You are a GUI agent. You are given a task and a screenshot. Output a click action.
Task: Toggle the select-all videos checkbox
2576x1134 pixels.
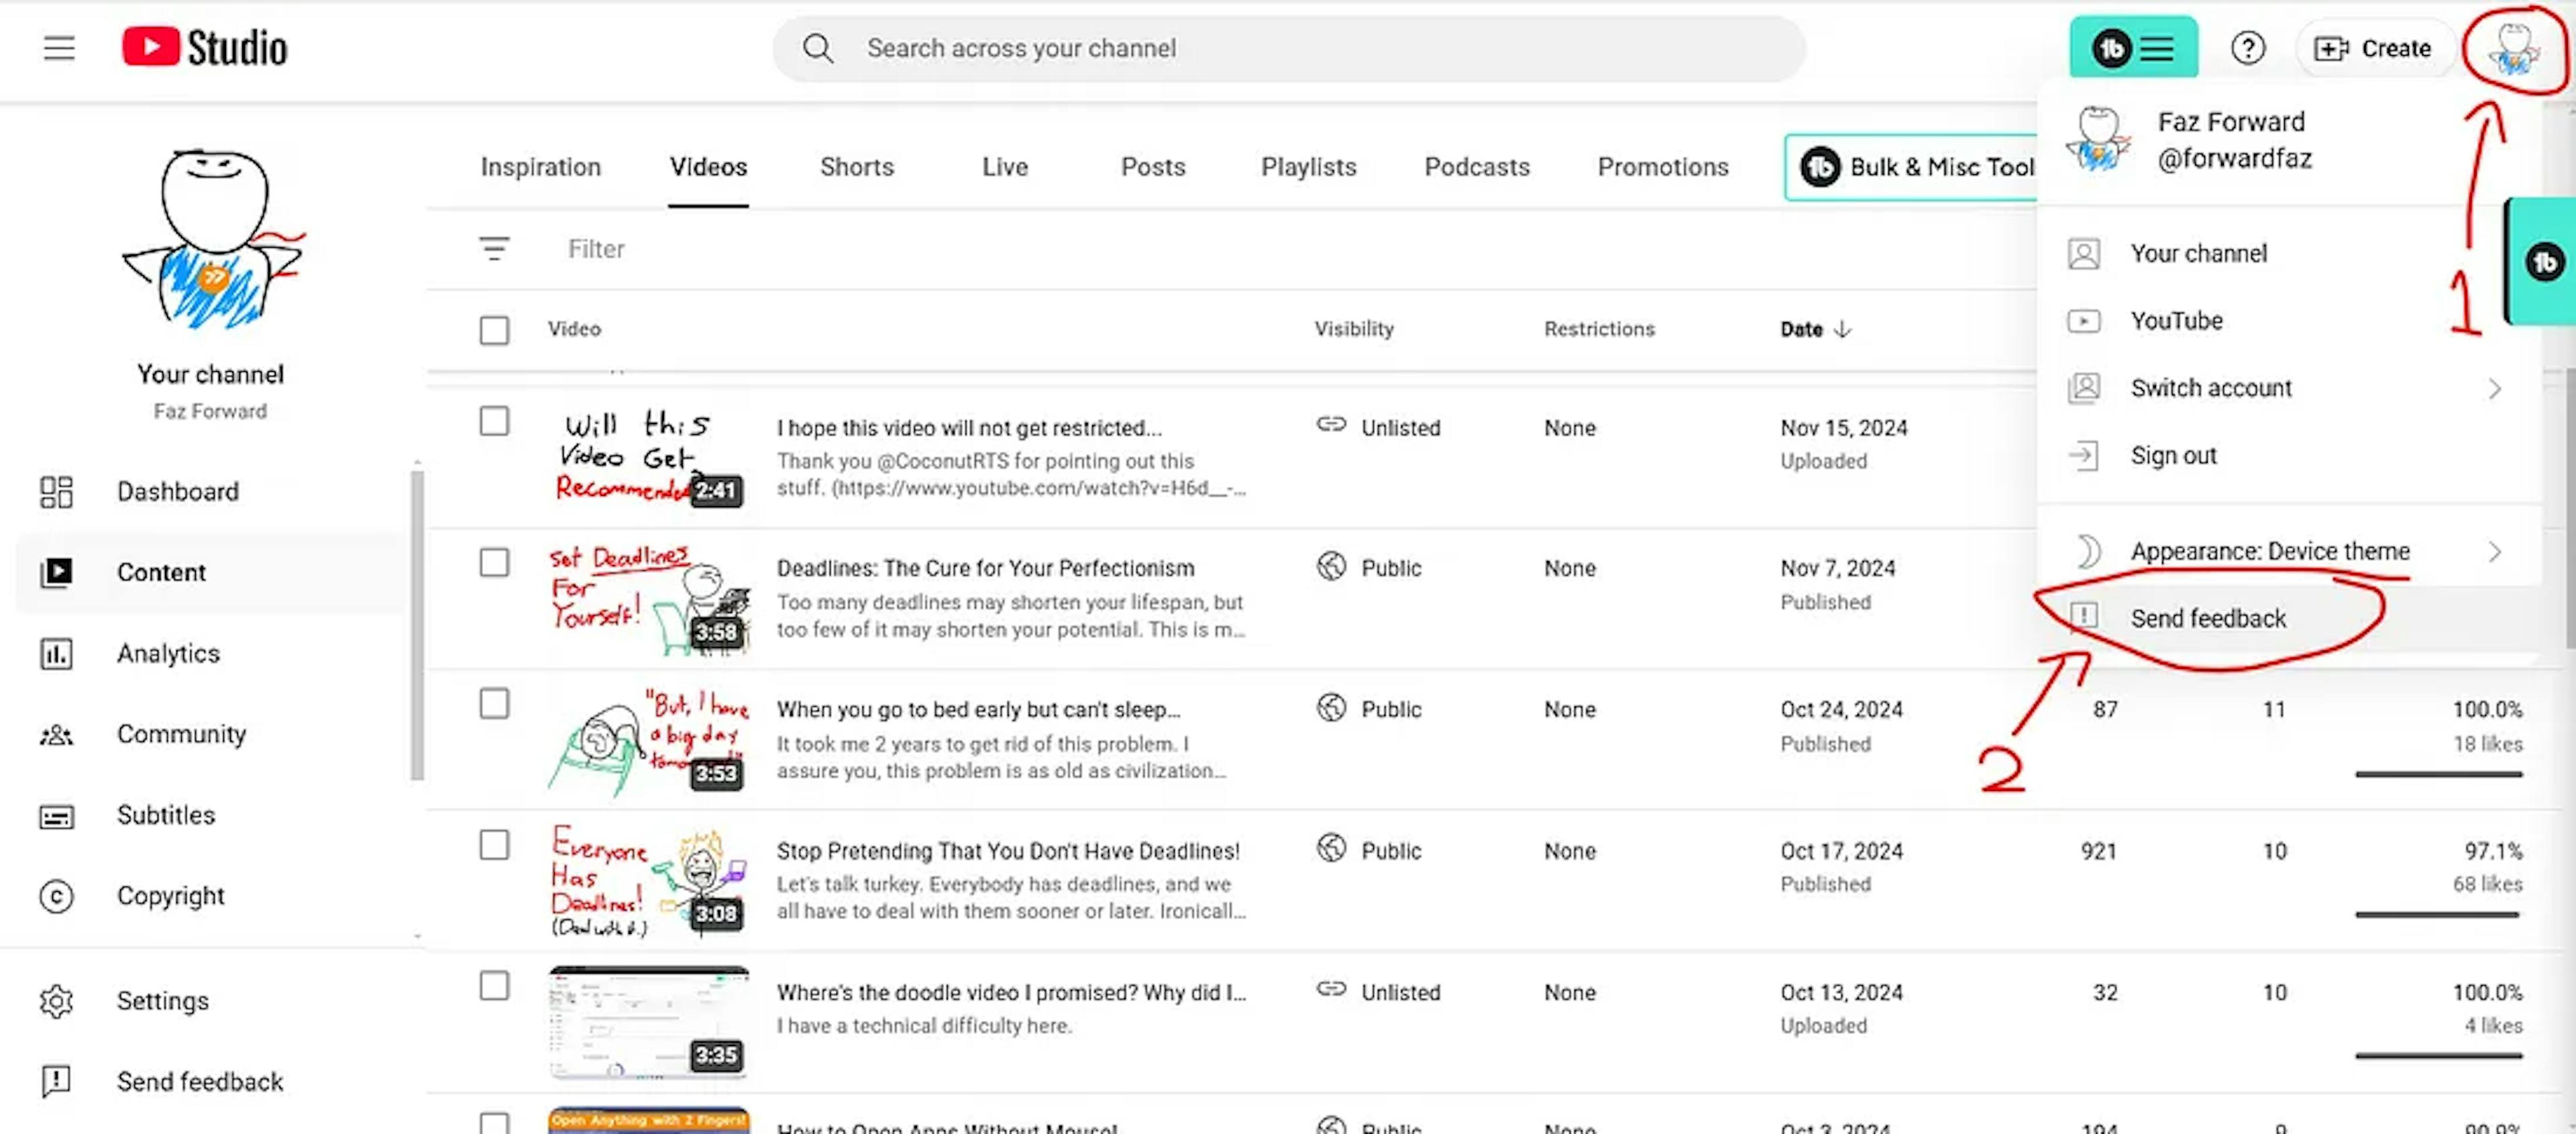coord(494,329)
